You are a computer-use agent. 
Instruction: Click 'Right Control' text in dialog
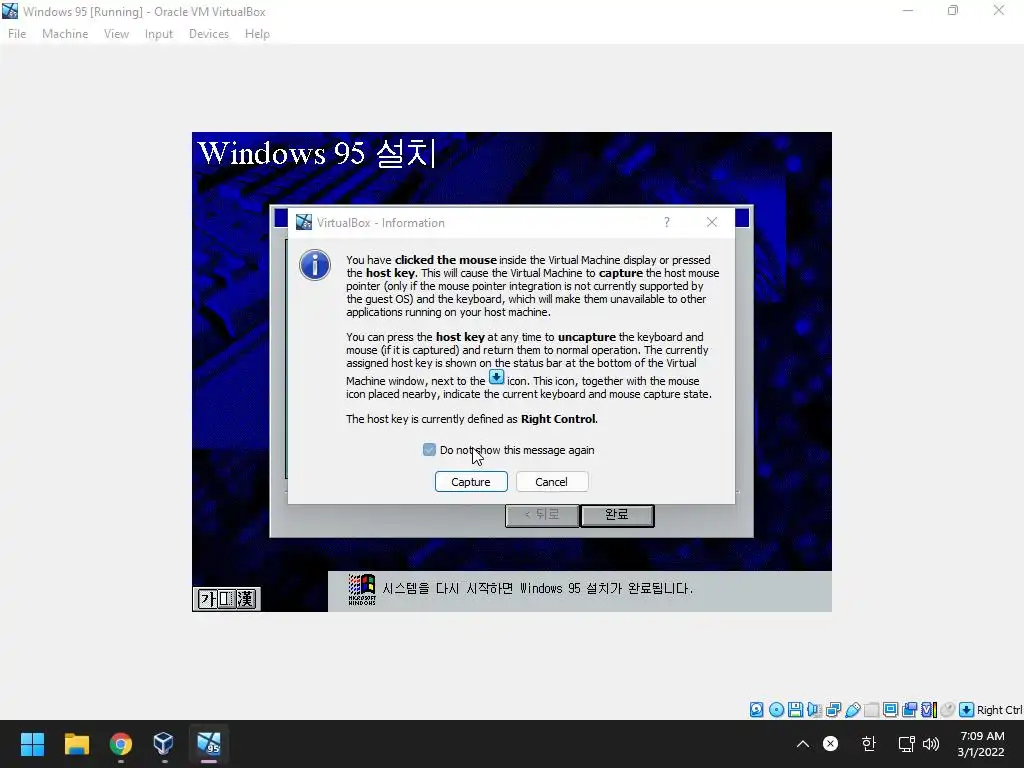558,419
